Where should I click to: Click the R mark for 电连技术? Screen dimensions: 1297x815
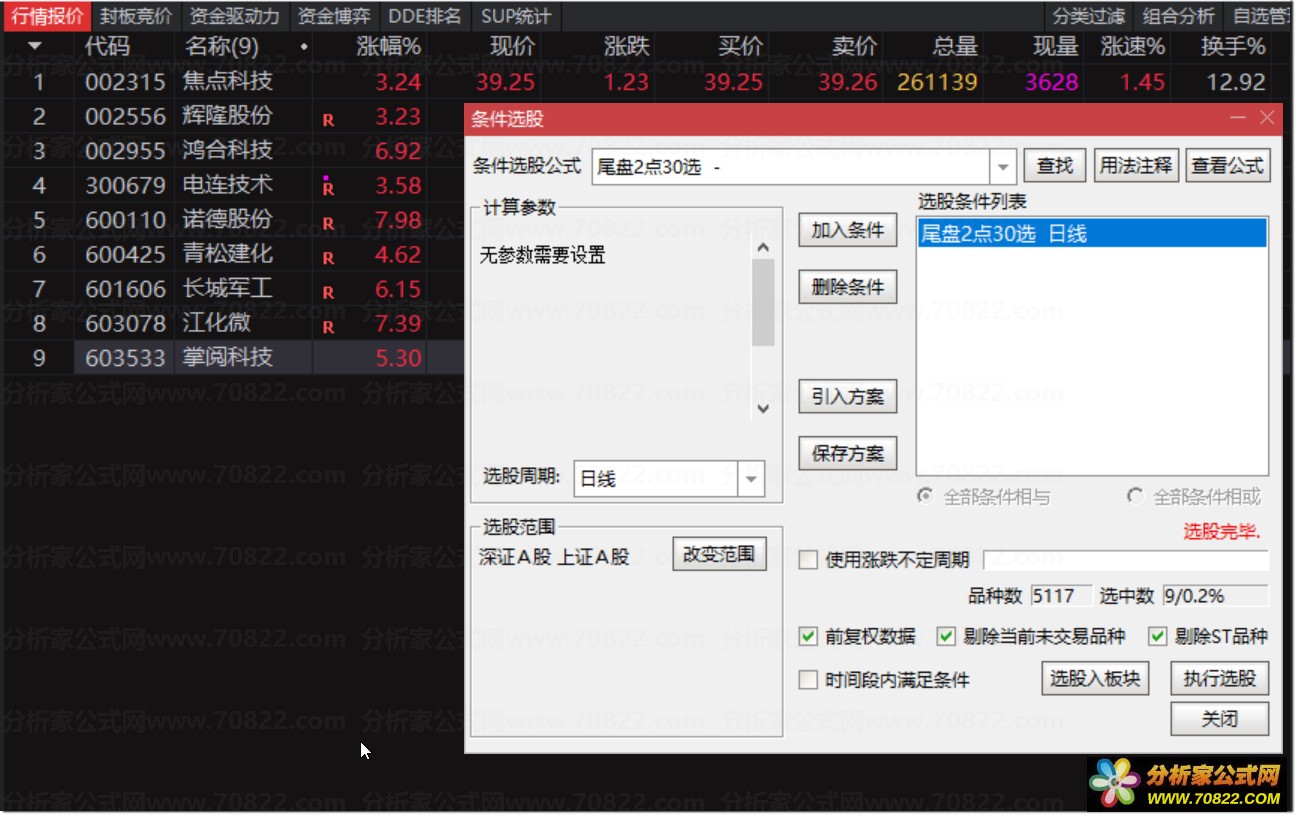point(328,186)
